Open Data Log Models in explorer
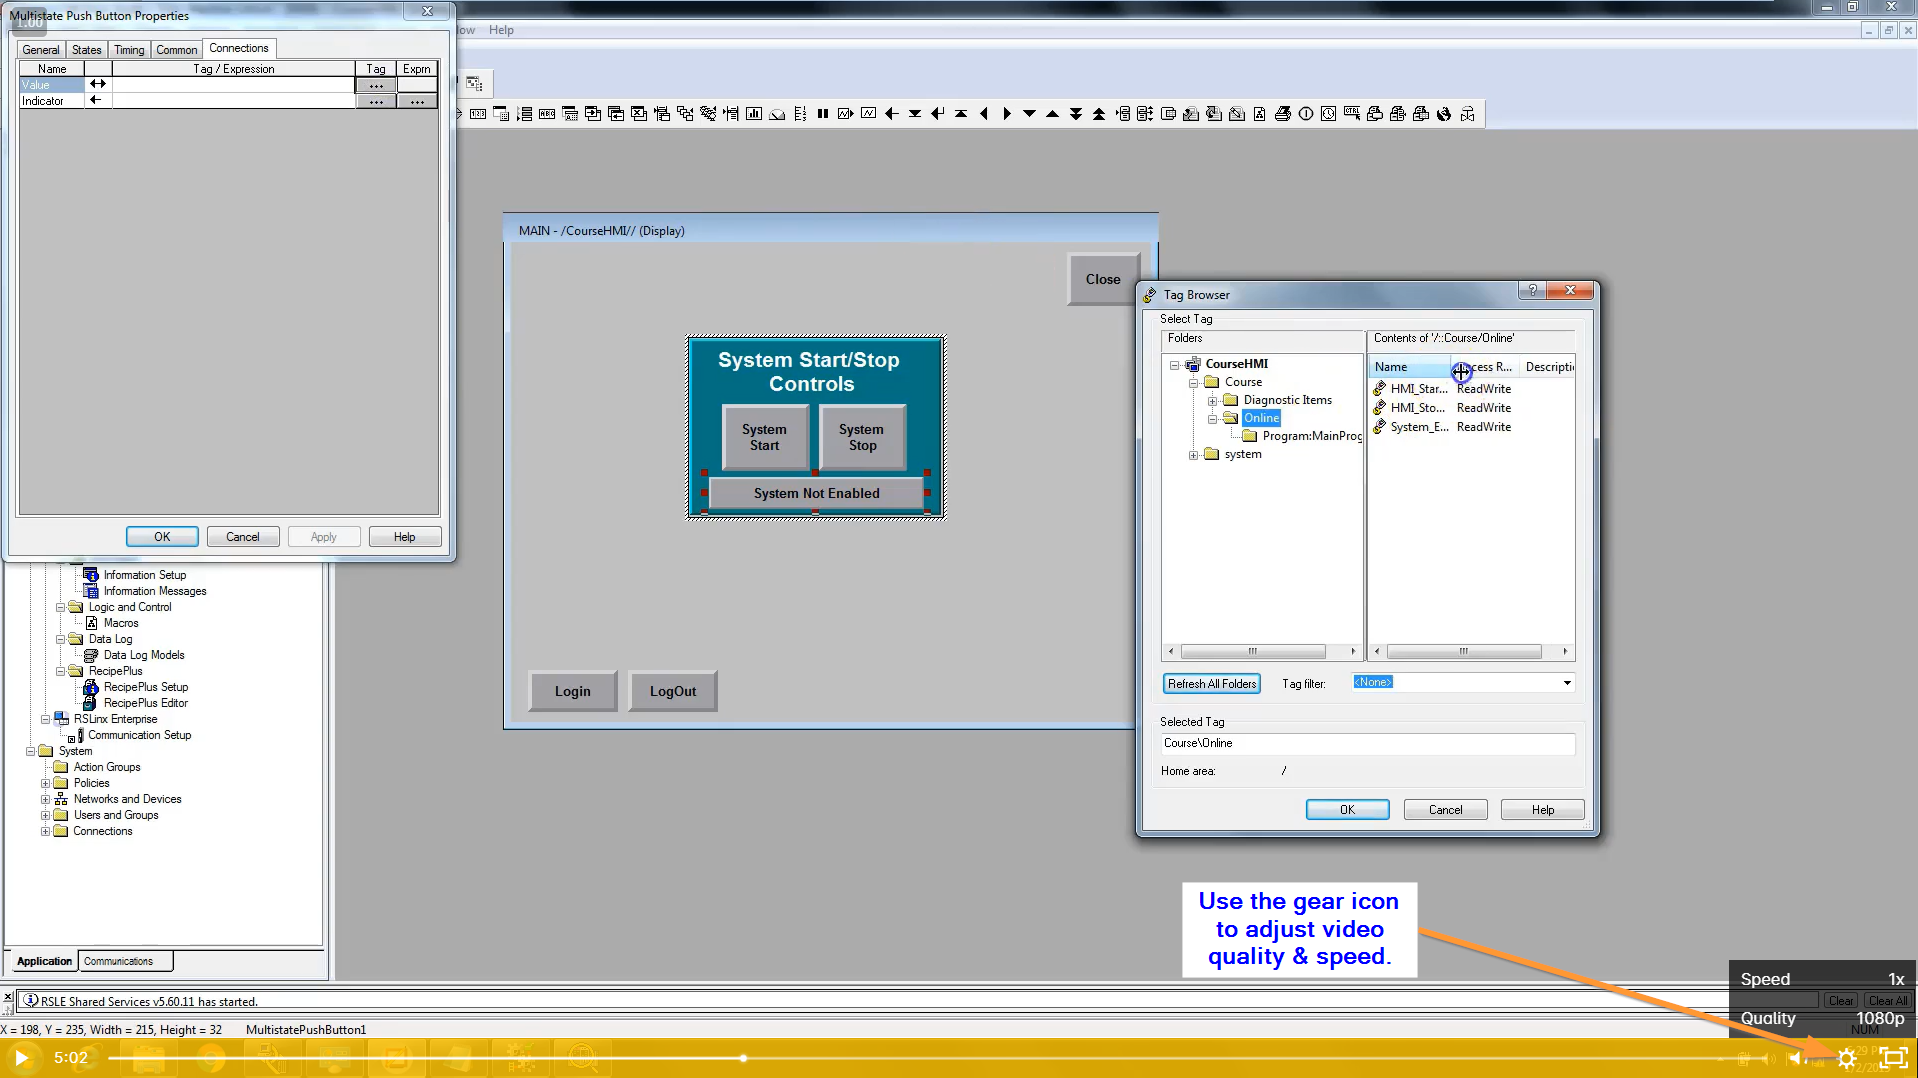The height and width of the screenshot is (1078, 1918). (143, 655)
